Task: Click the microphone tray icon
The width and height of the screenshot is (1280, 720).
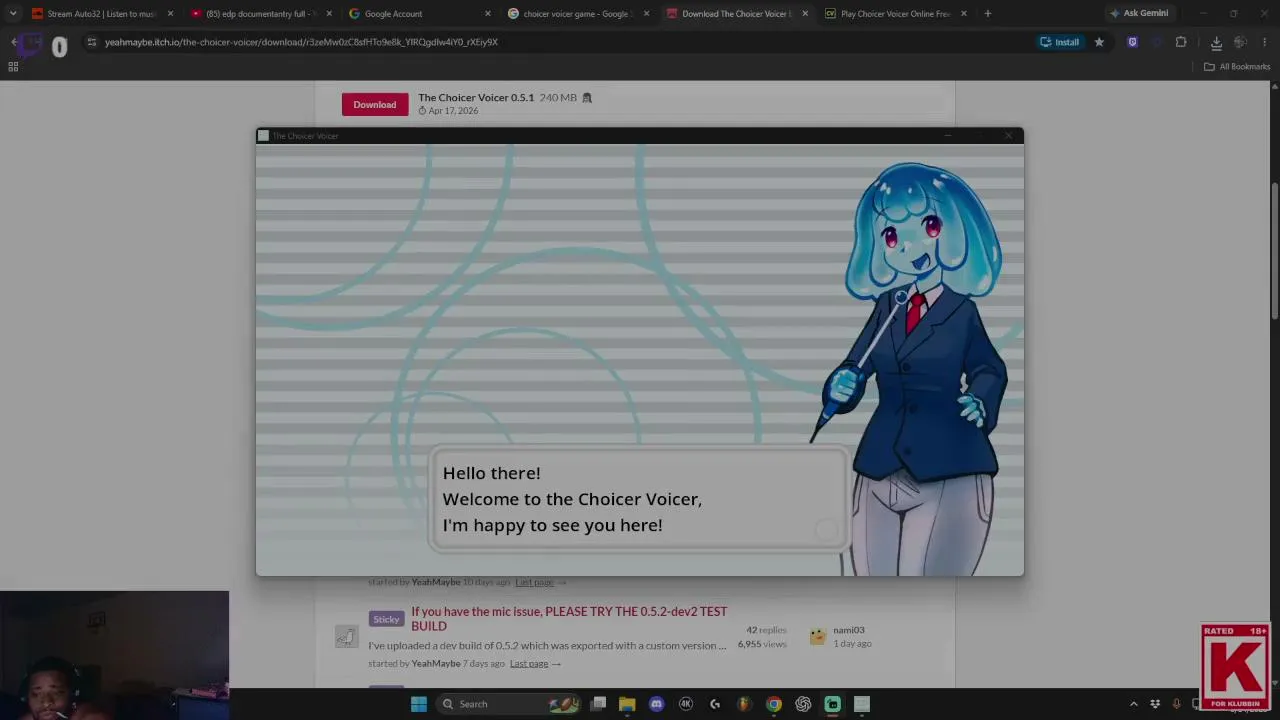Action: click(1176, 704)
